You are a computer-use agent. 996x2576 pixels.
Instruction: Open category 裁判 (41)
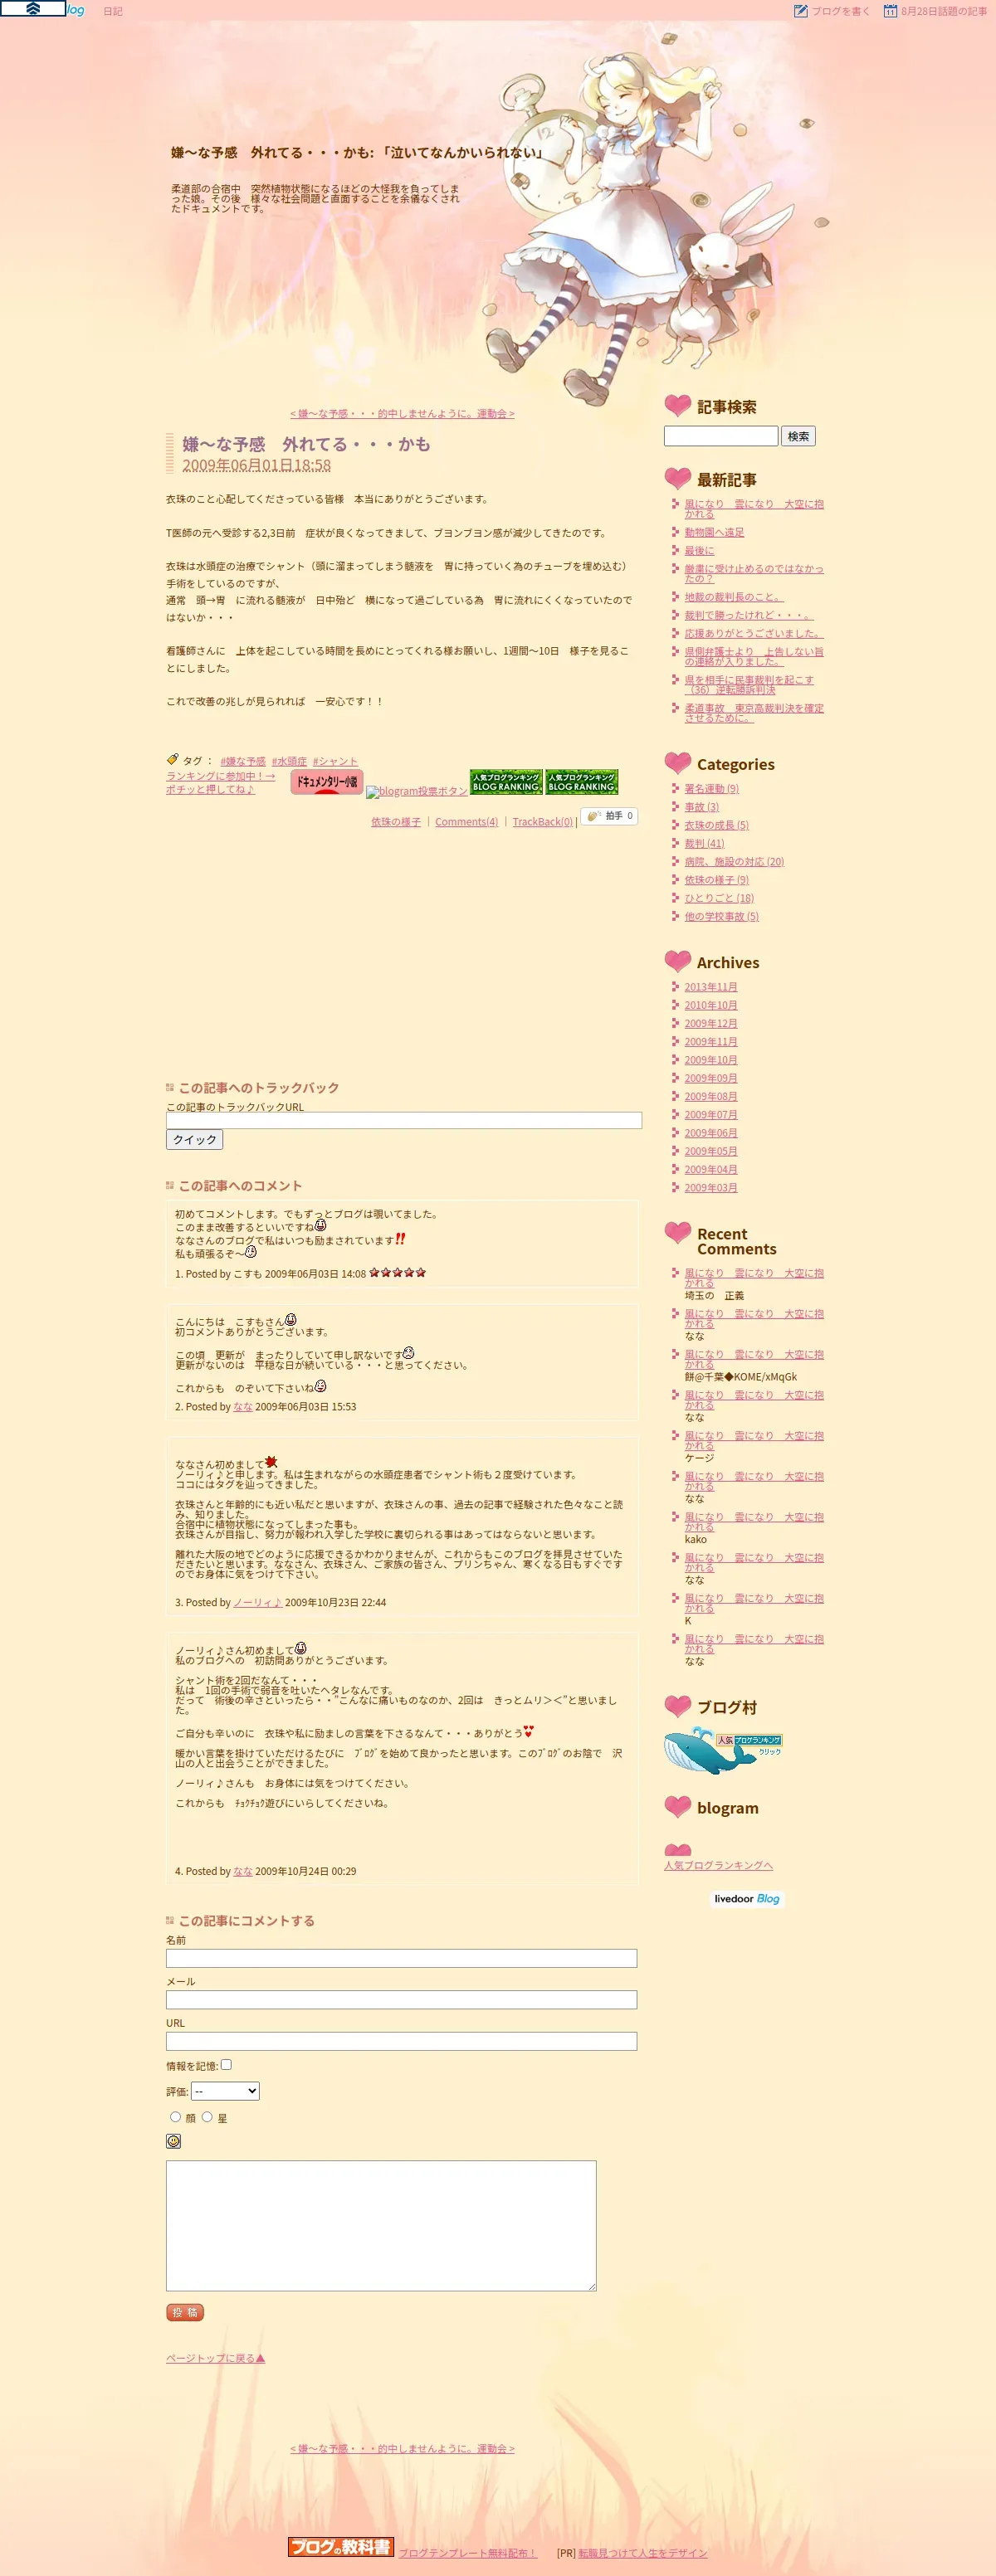704,843
